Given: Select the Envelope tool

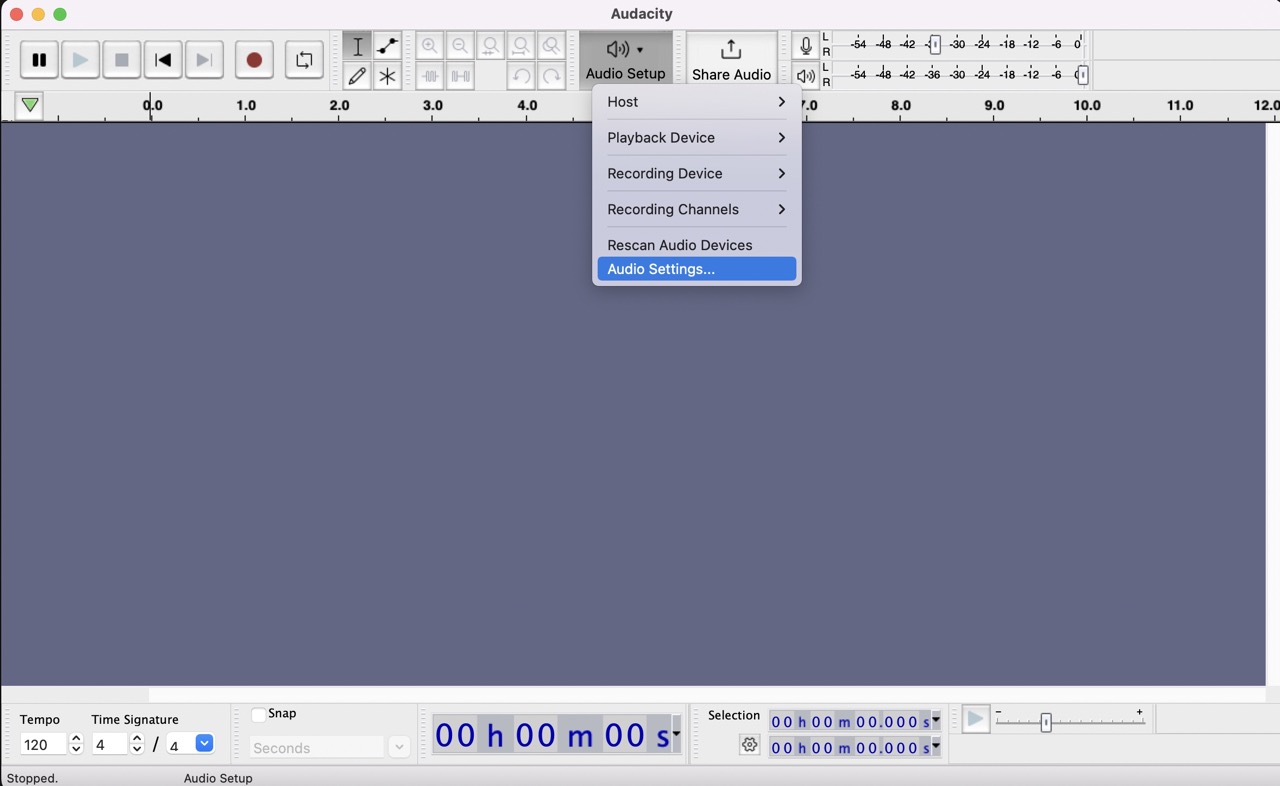Looking at the screenshot, I should click(387, 46).
